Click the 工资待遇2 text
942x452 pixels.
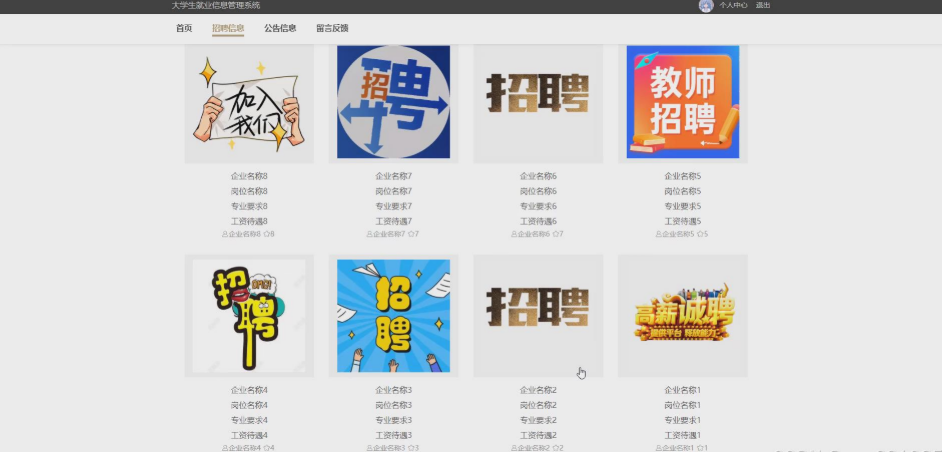click(x=538, y=435)
